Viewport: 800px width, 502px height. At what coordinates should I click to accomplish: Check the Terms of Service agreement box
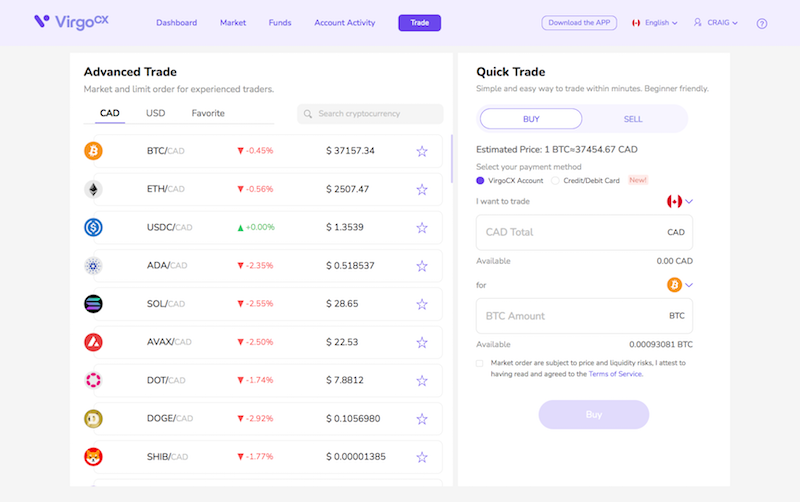[480, 363]
